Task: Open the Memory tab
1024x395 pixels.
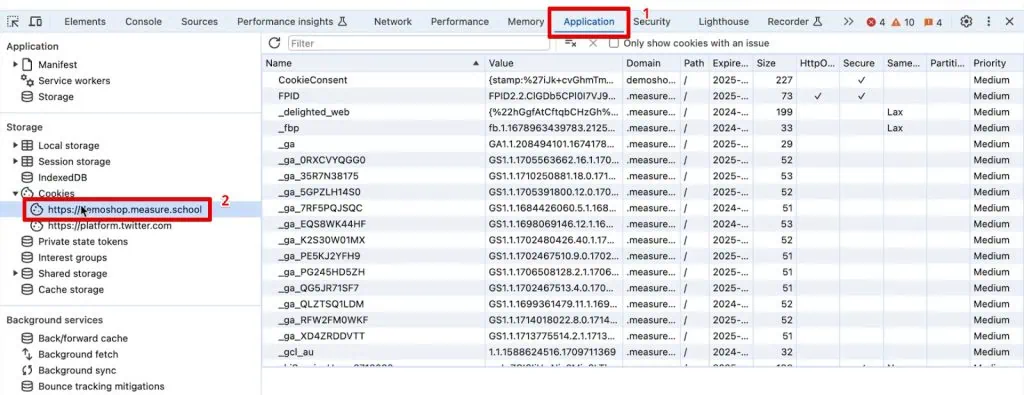Action: pos(526,22)
